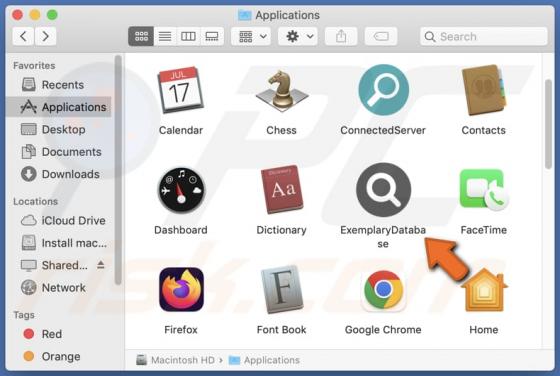This screenshot has height=376, width=560.
Task: Select the Dashboard app icon
Action: (x=181, y=190)
